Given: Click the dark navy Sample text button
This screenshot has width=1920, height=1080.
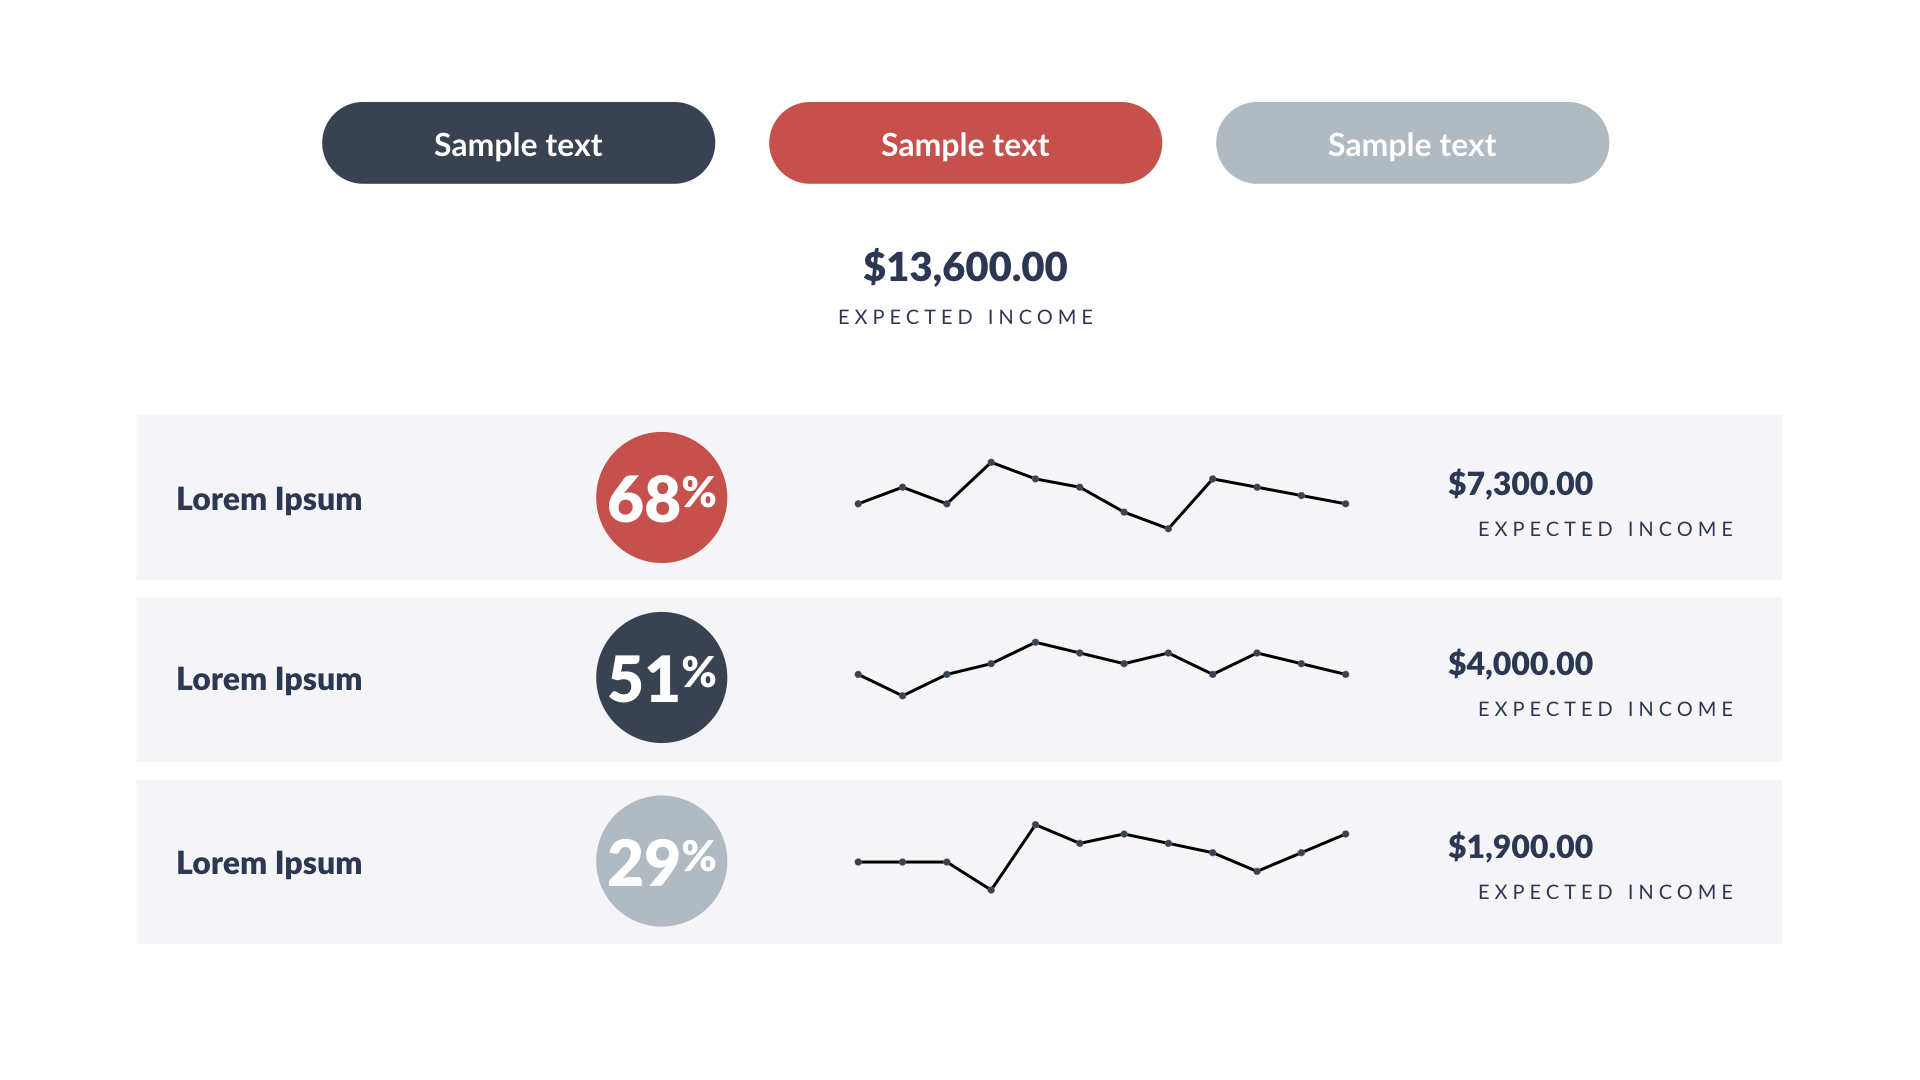Looking at the screenshot, I should coord(518,143).
